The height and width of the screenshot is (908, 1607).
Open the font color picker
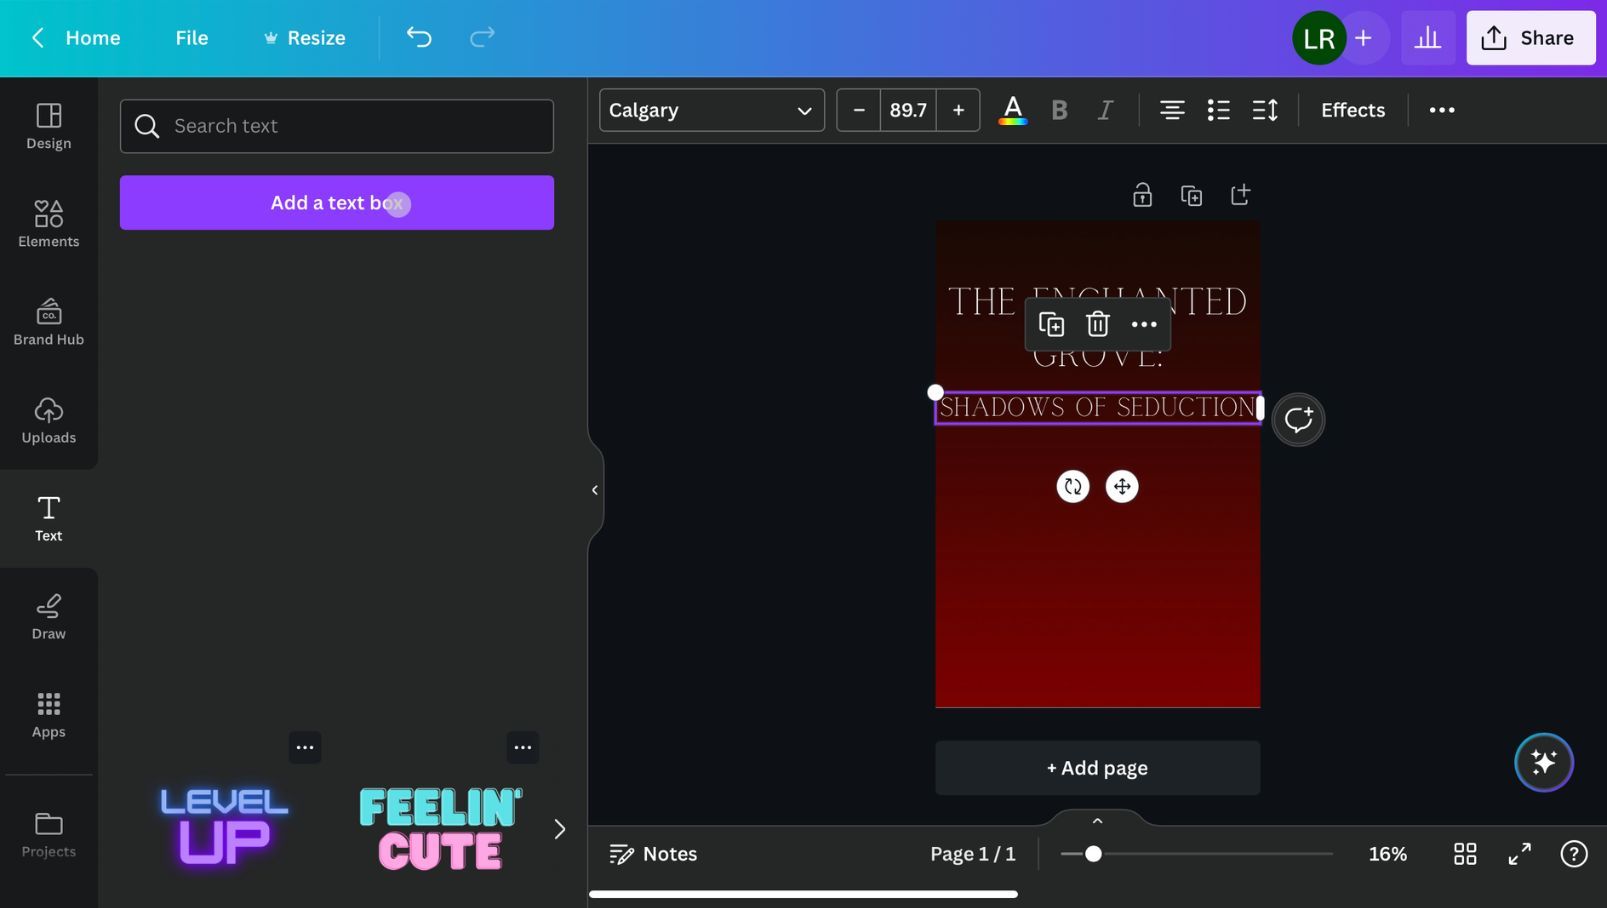(x=1012, y=110)
